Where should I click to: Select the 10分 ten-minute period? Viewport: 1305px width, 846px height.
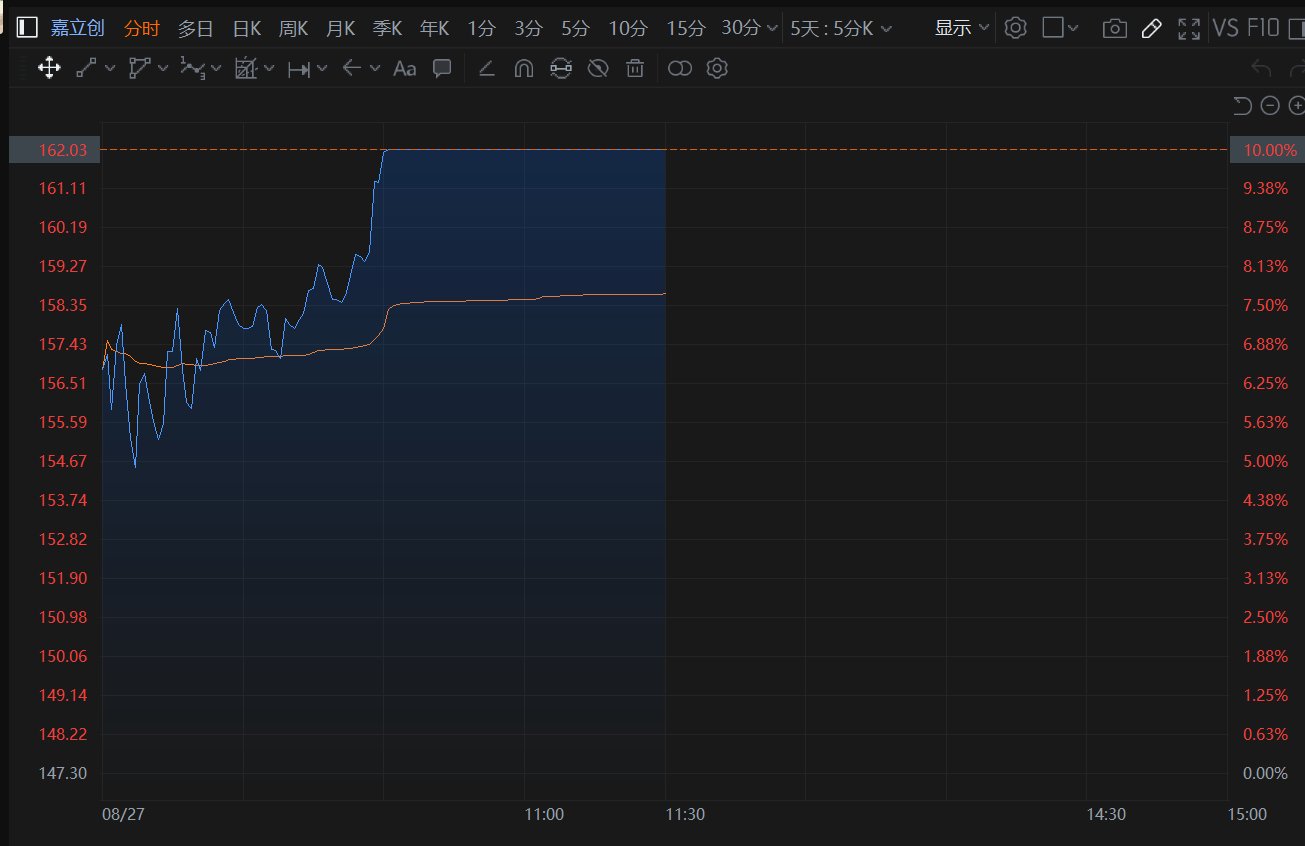click(x=628, y=28)
